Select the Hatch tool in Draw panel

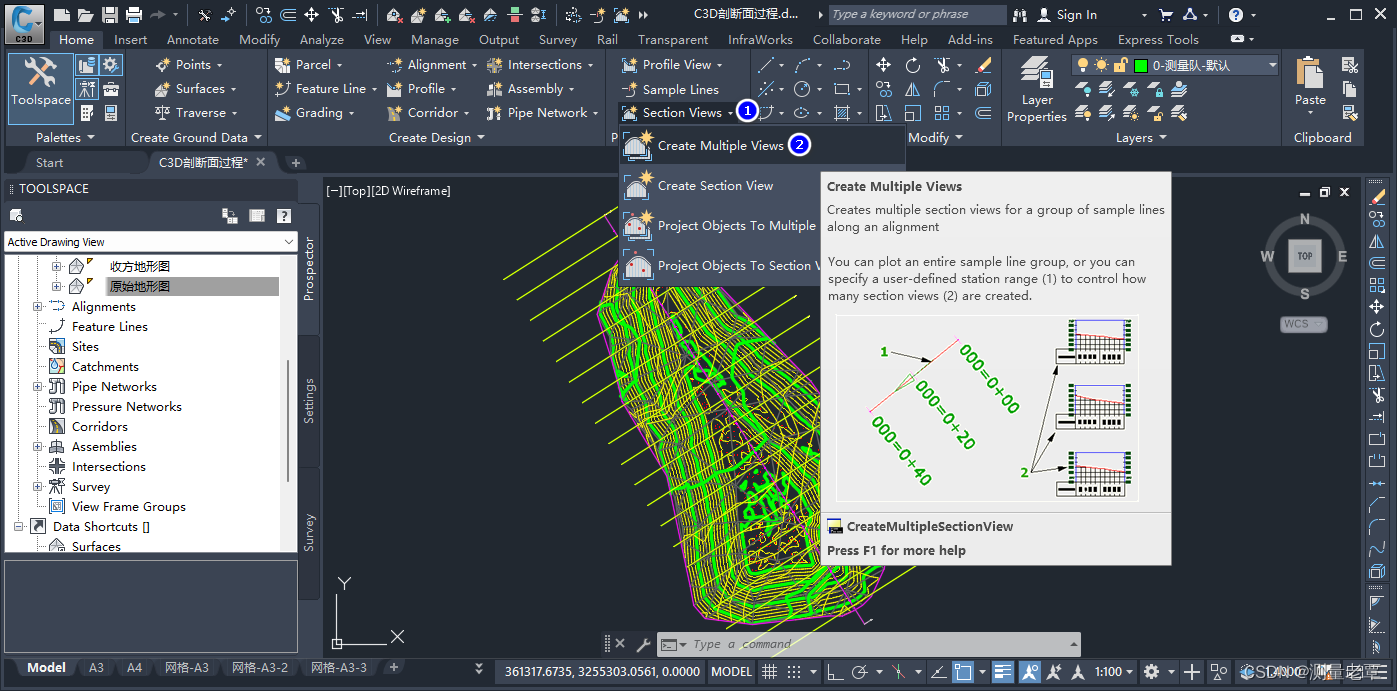[x=842, y=113]
